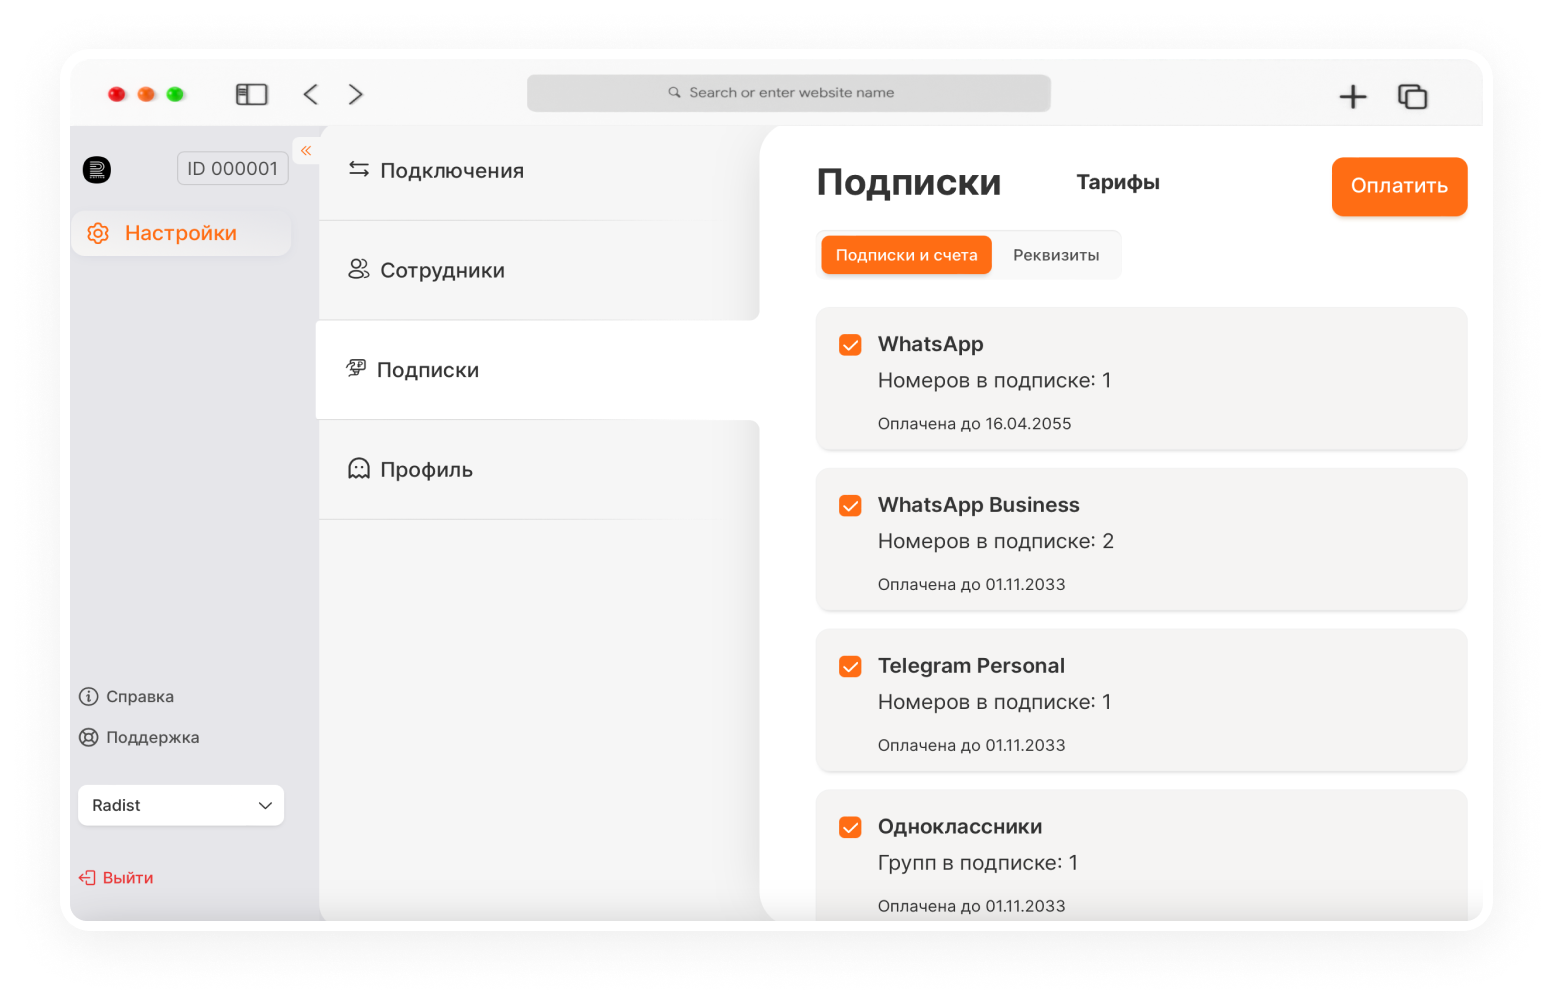Open the Настройки menu item
Screen dimensions: 1553x1002
[181, 233]
